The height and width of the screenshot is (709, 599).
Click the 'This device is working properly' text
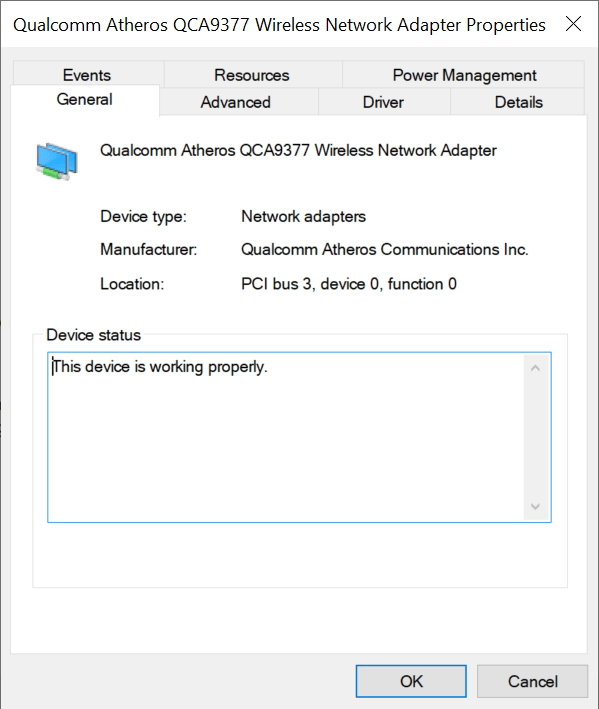click(160, 367)
